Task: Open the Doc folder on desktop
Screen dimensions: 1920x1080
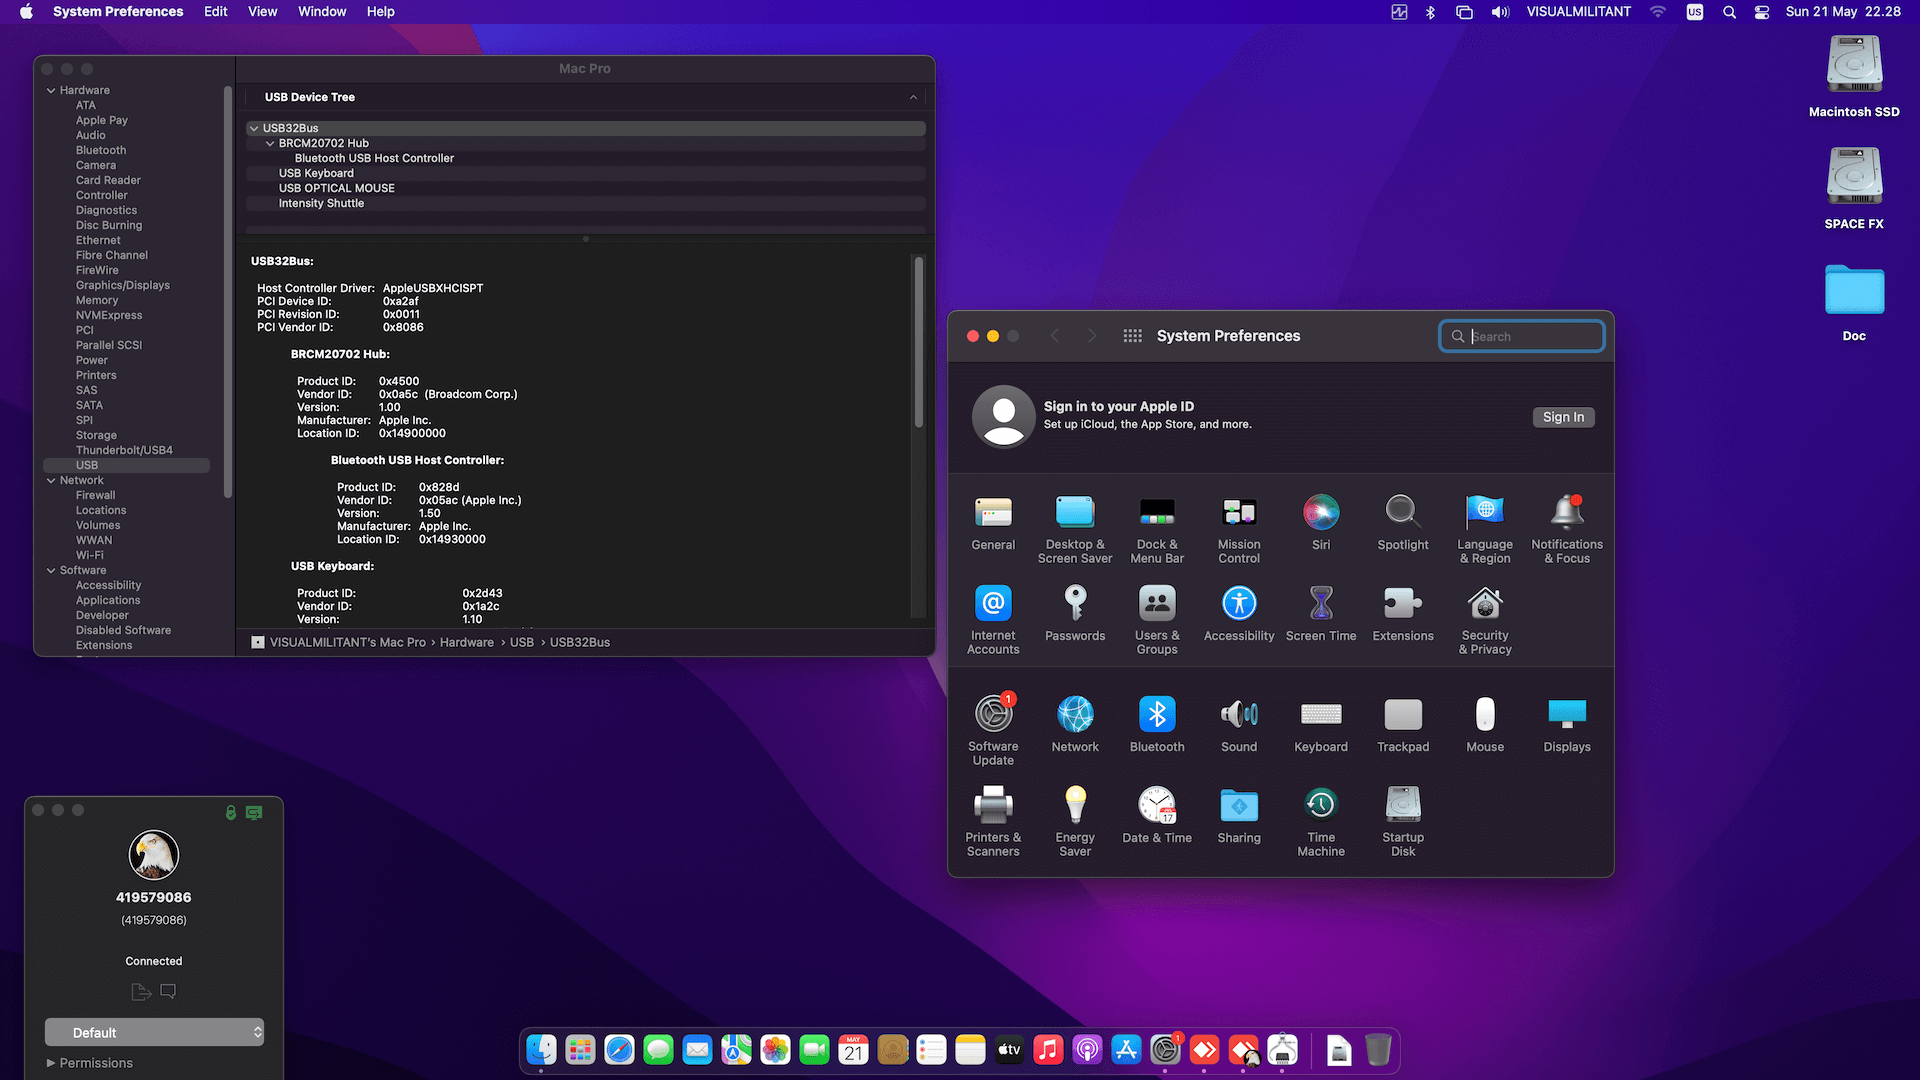Action: point(1854,303)
